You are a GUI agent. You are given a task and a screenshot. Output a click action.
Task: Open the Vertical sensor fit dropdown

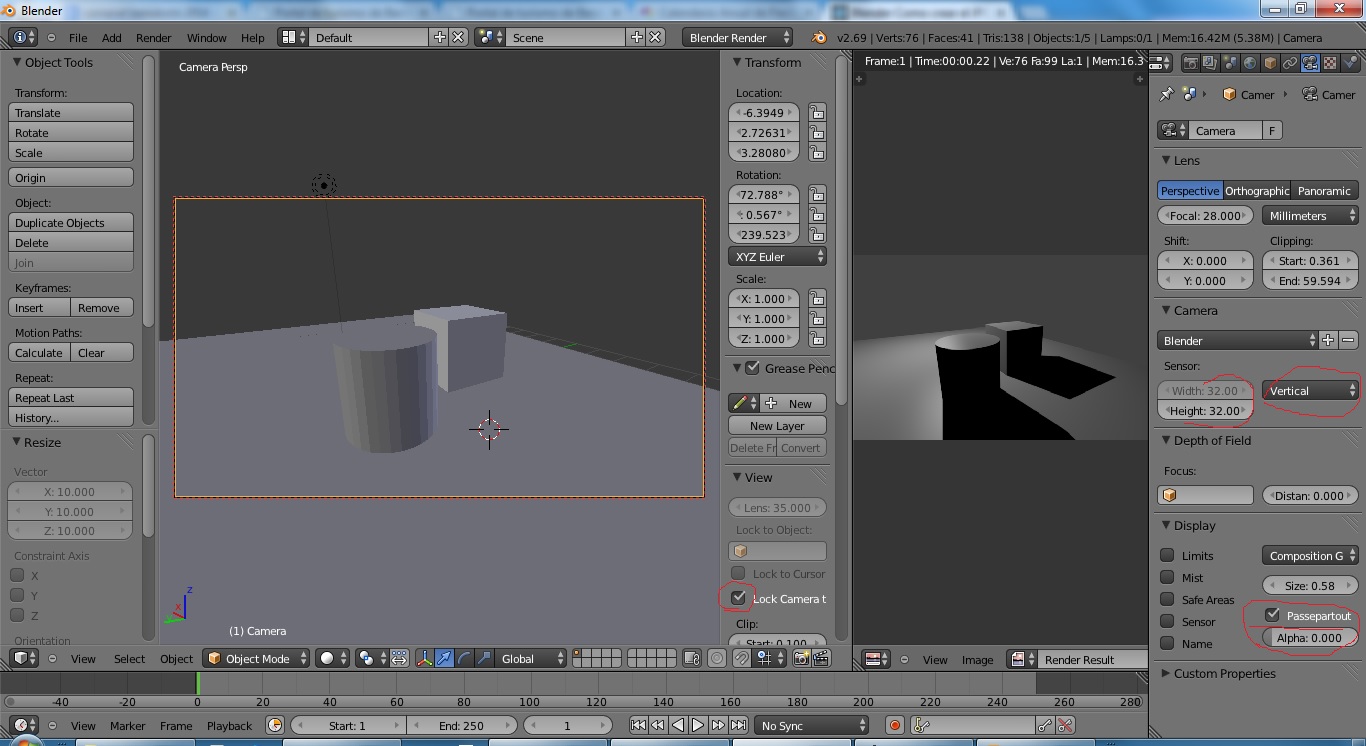pos(1310,390)
